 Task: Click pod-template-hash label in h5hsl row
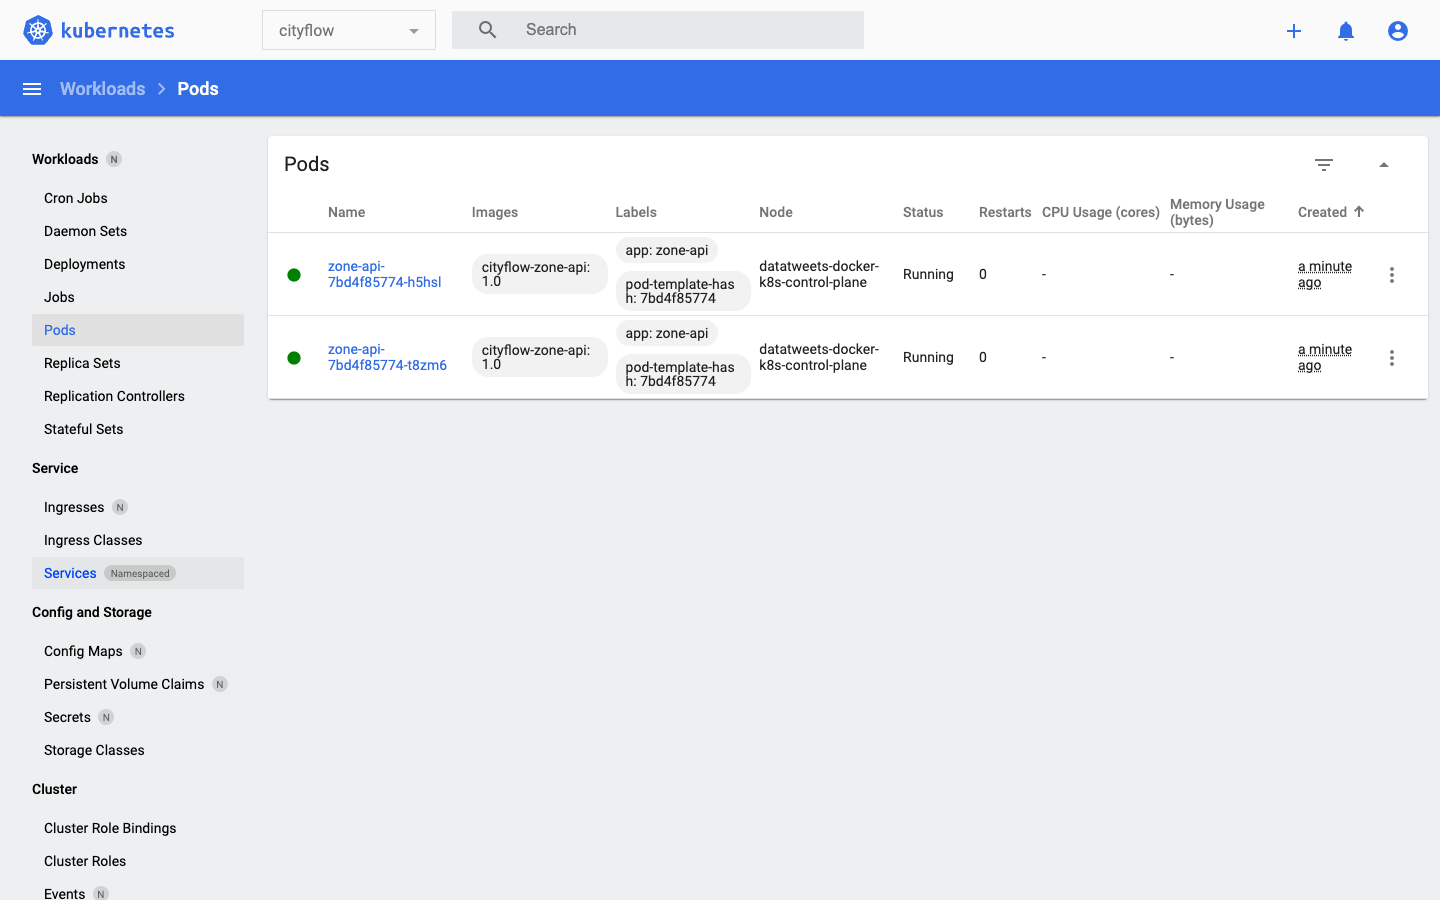tap(683, 291)
